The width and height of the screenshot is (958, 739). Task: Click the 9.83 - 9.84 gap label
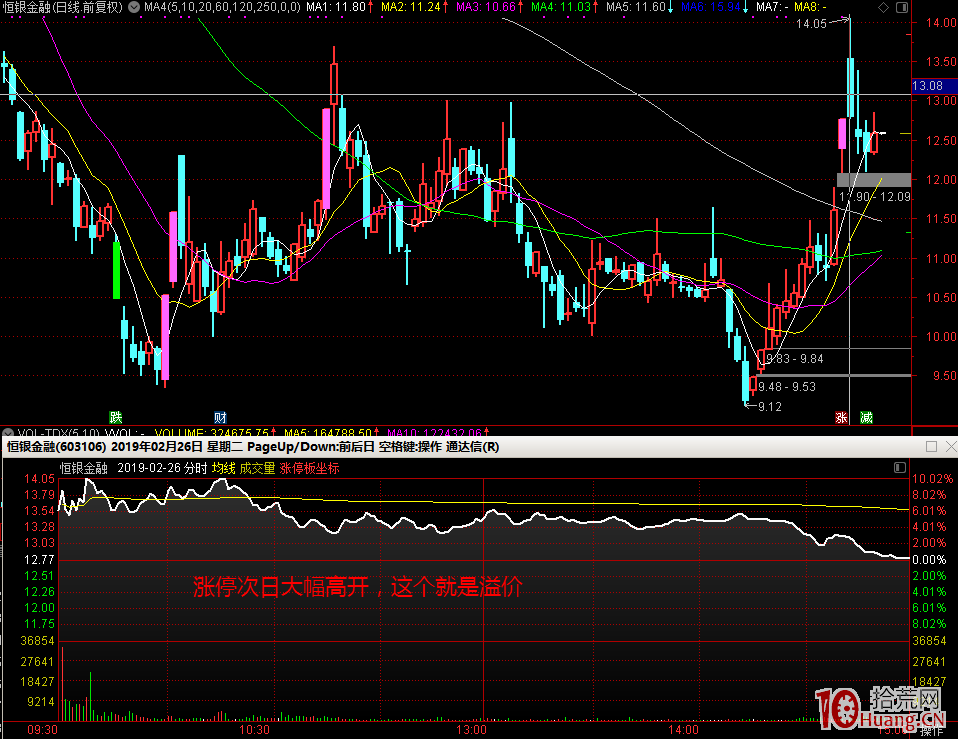pyautogui.click(x=795, y=359)
